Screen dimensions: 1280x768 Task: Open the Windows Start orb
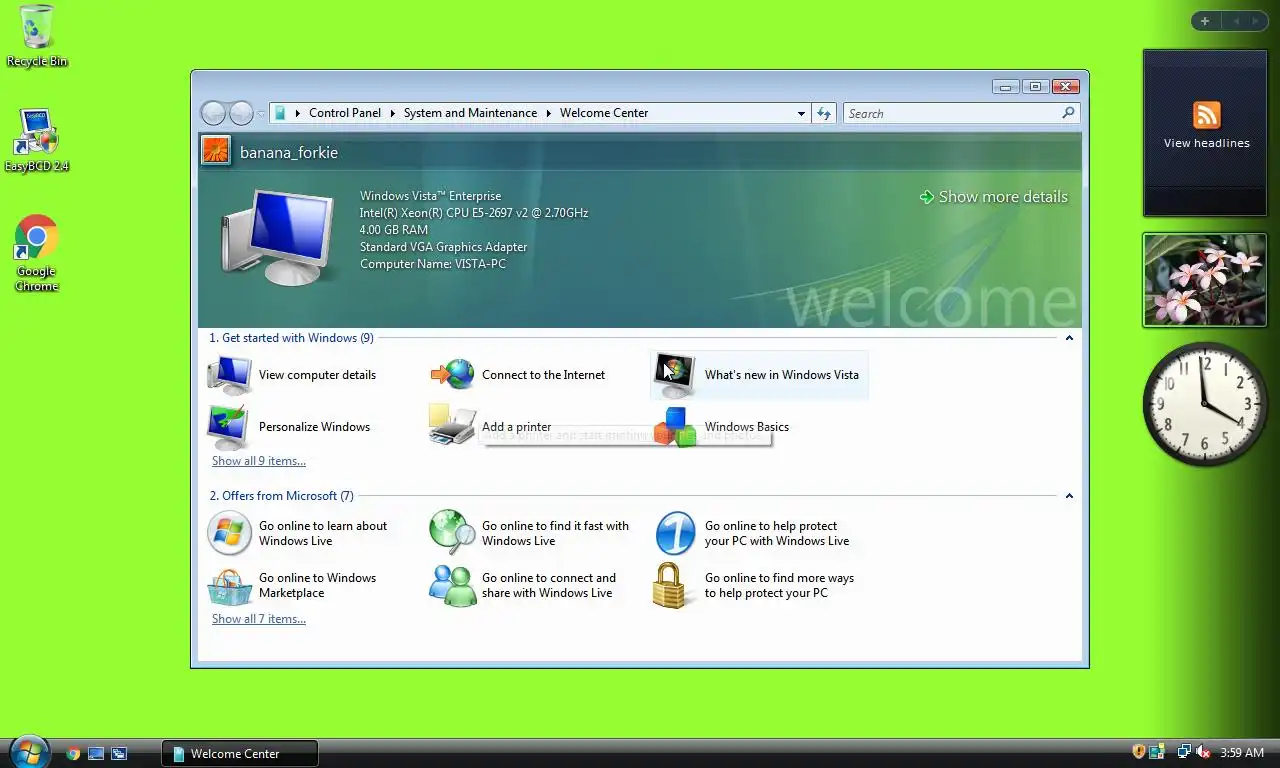(29, 751)
